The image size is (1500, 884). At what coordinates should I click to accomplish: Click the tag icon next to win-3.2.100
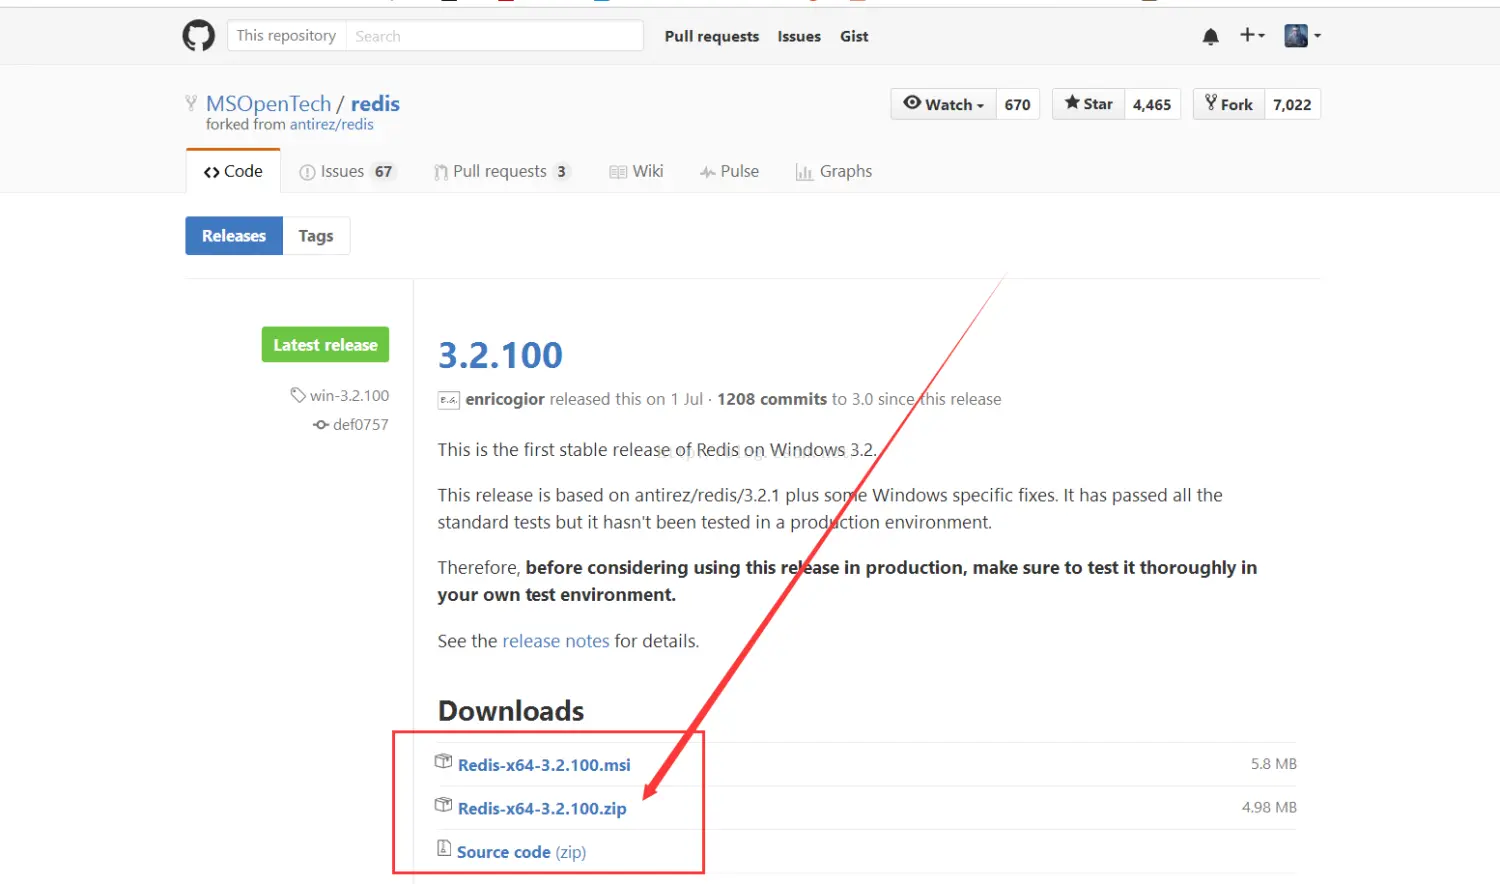[298, 395]
